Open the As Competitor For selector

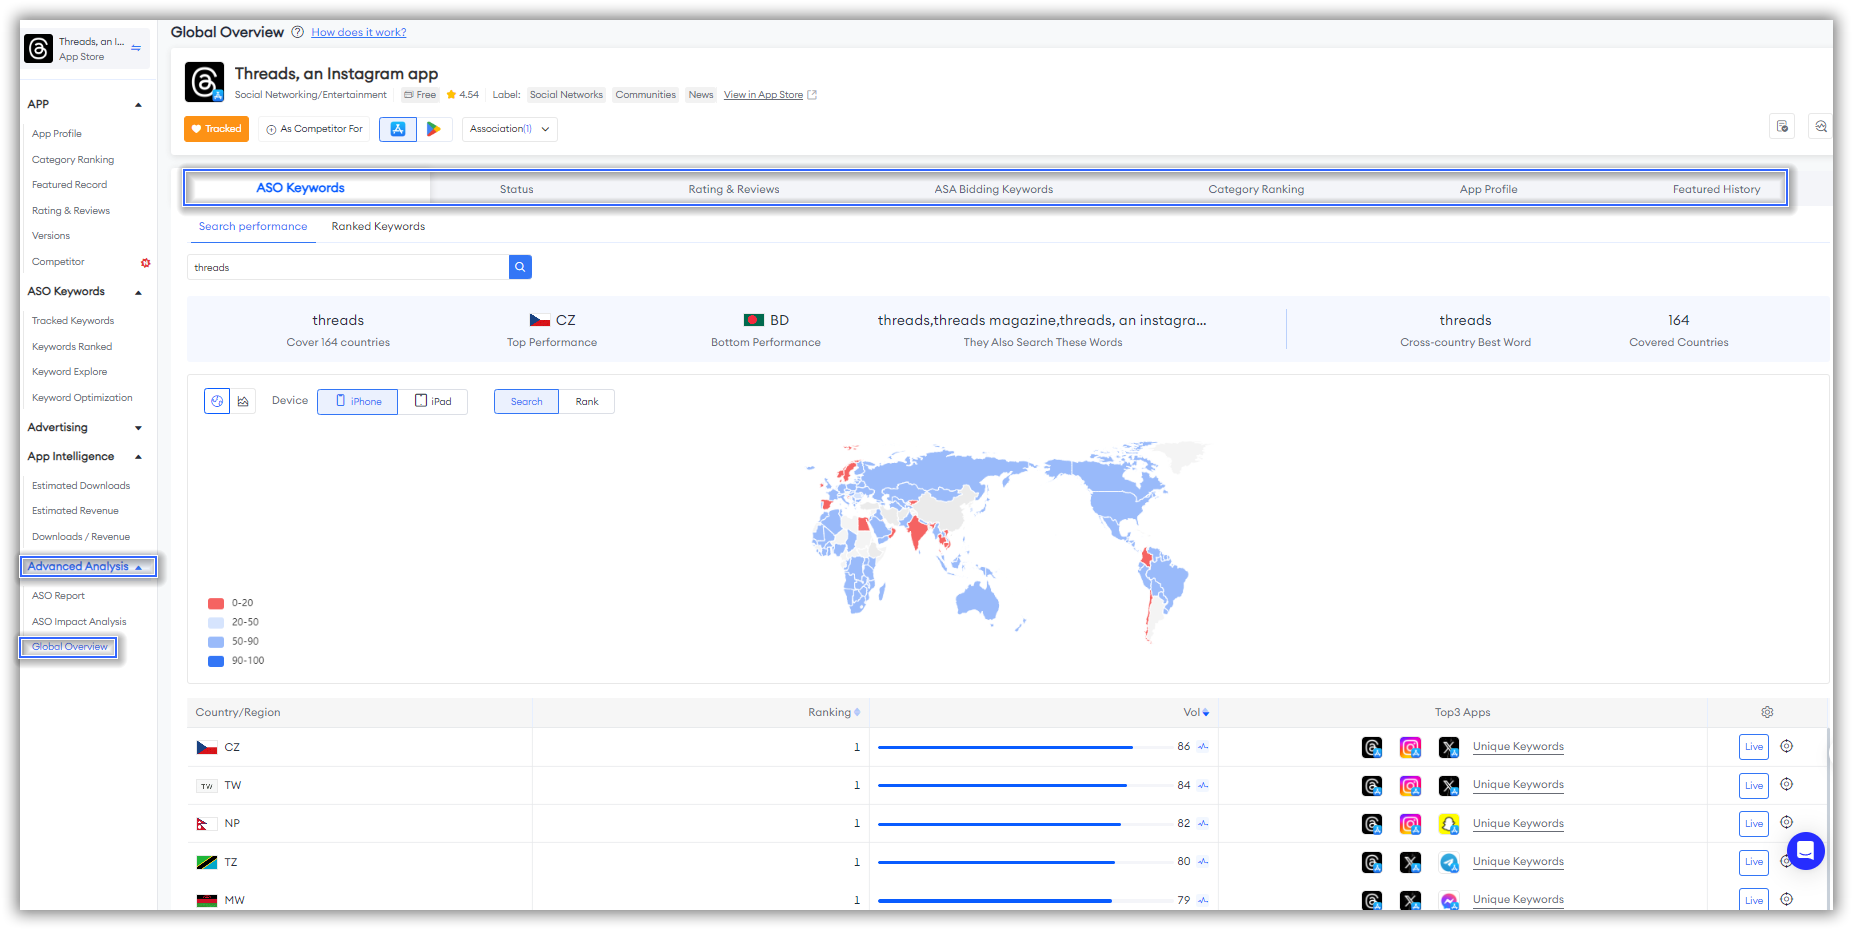tap(315, 129)
